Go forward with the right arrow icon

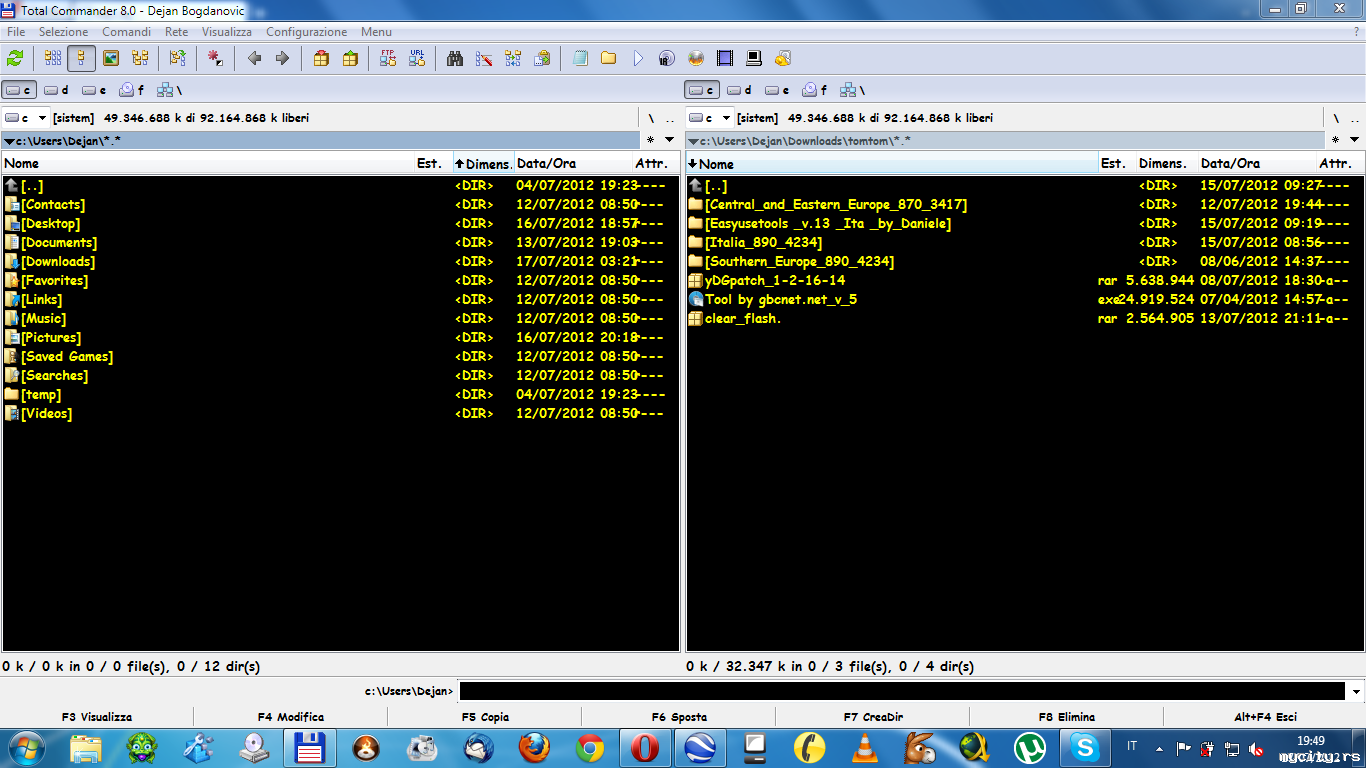click(282, 59)
